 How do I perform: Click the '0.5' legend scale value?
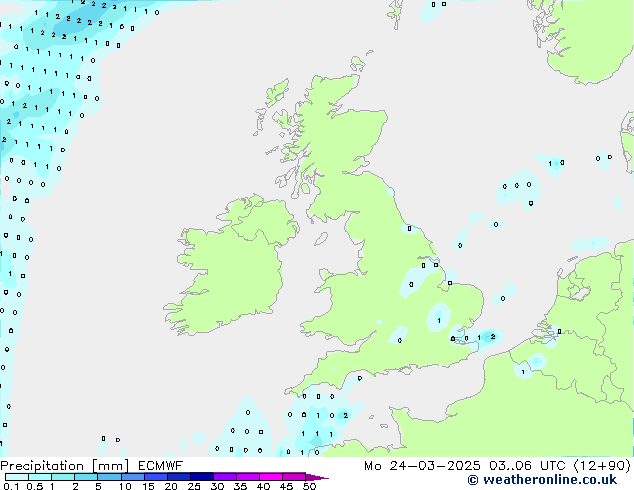click(35, 486)
